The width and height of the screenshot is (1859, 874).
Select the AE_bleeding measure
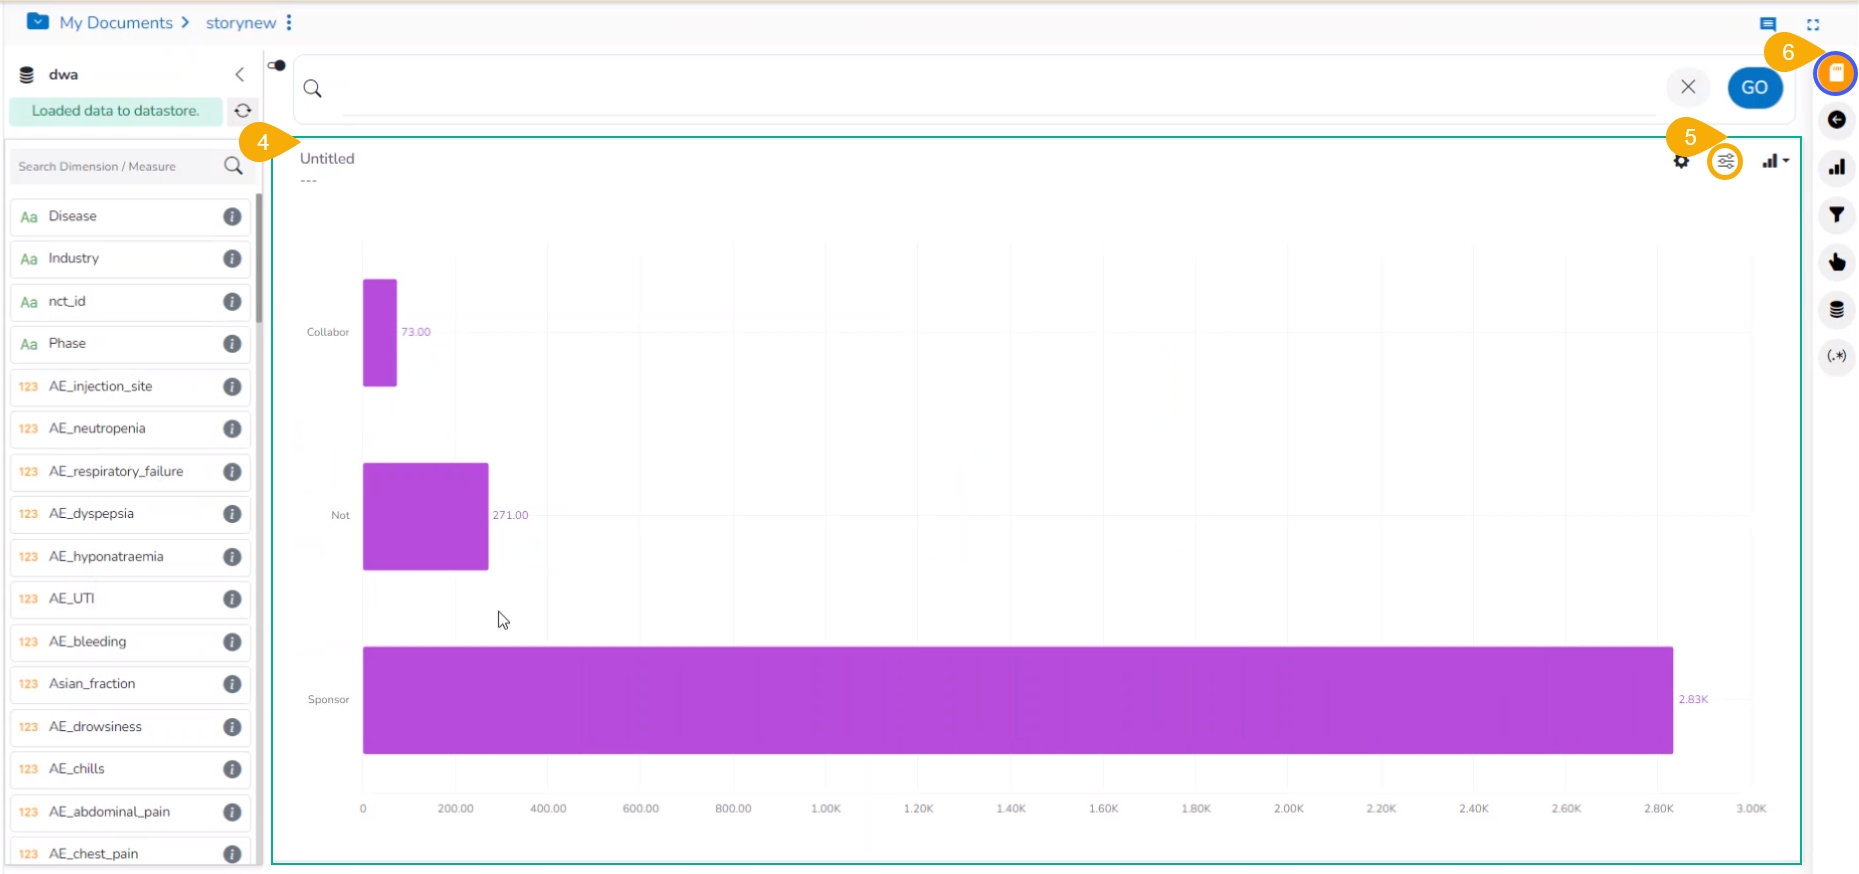pos(130,641)
